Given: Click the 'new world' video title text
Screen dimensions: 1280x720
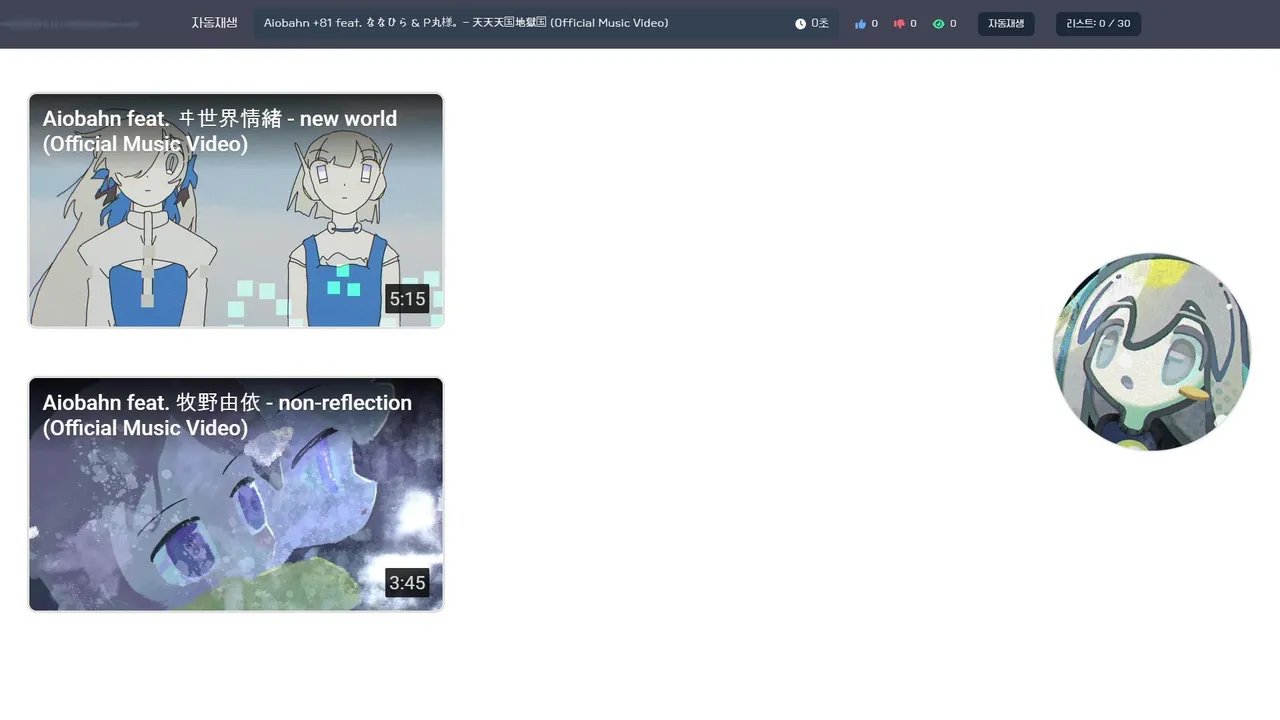Looking at the screenshot, I should (x=220, y=131).
